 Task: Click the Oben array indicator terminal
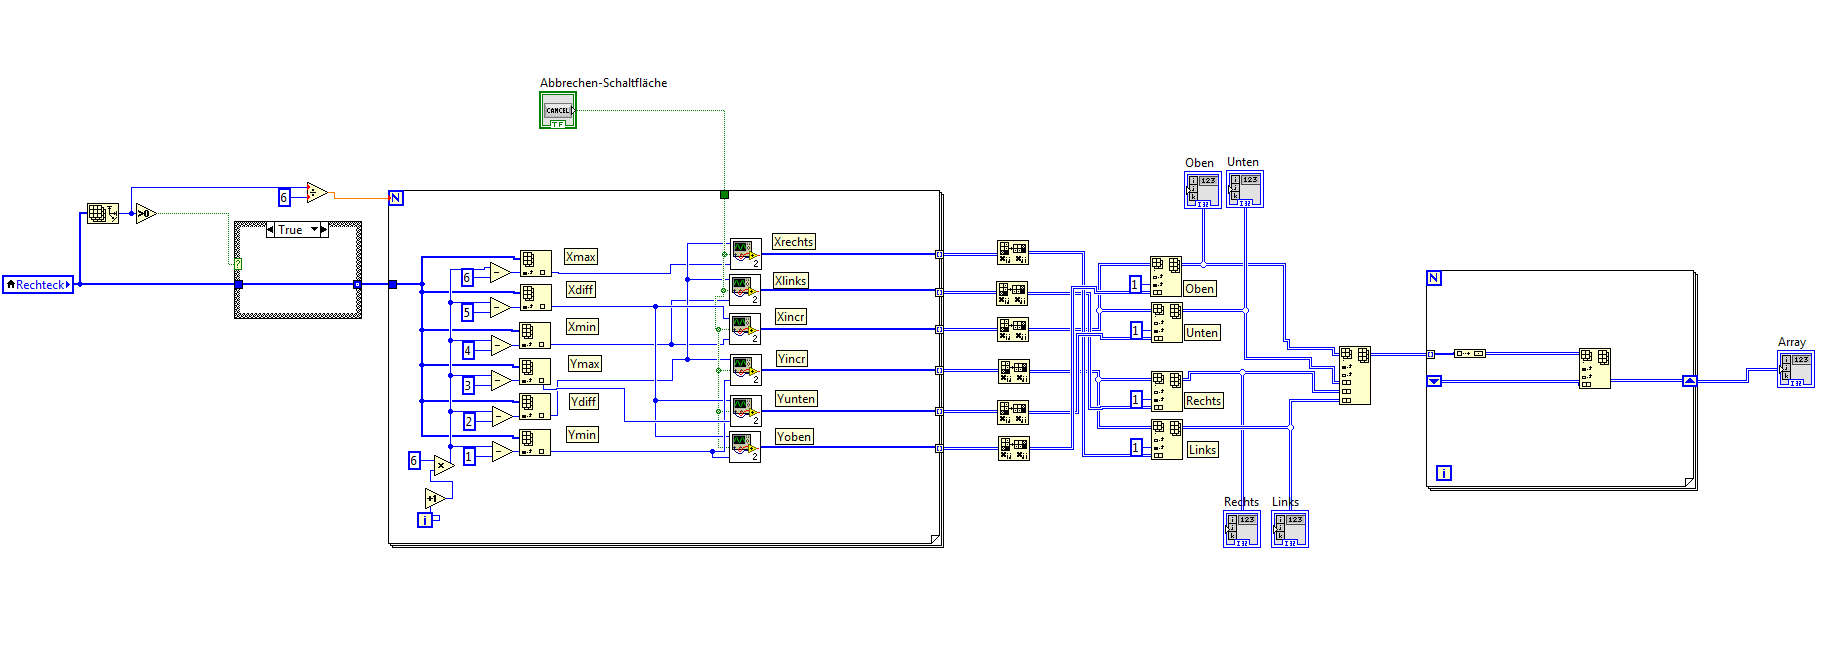coord(1202,190)
